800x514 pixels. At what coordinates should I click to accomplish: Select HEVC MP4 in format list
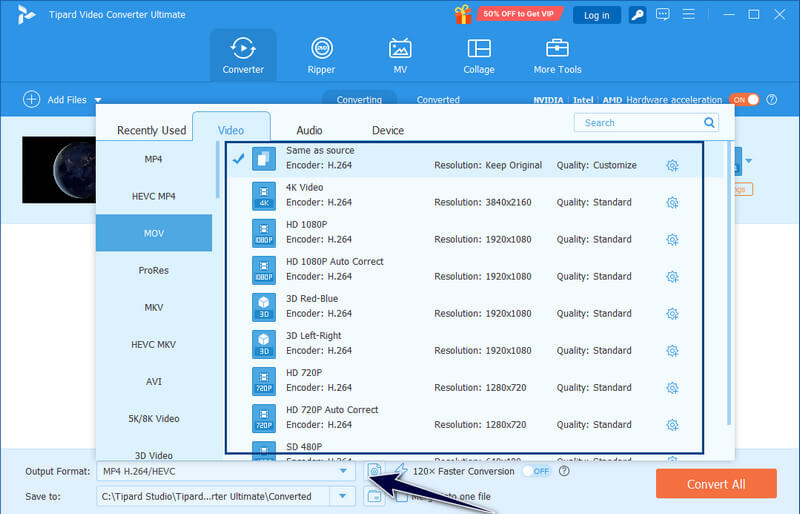pyautogui.click(x=154, y=196)
